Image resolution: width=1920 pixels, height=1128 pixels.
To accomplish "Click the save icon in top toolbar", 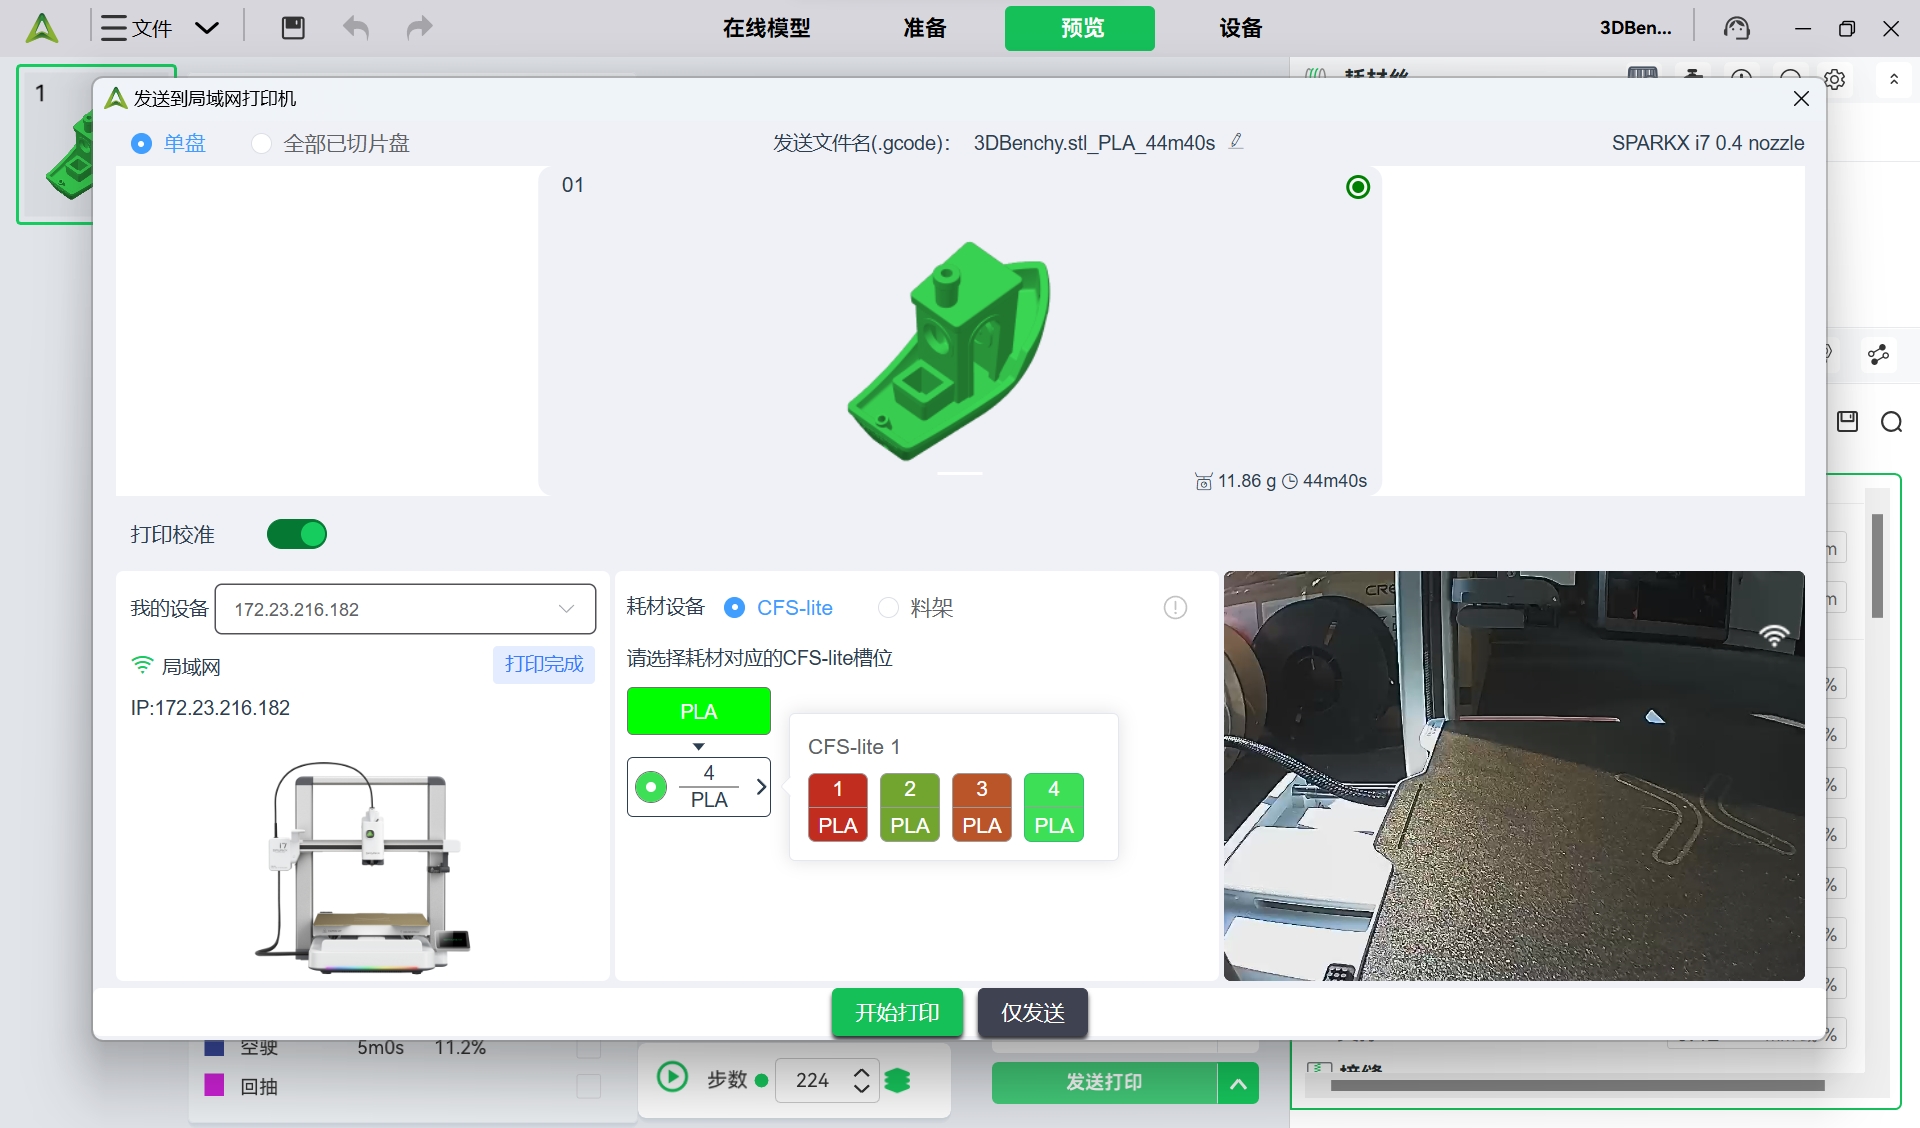I will 293,28.
